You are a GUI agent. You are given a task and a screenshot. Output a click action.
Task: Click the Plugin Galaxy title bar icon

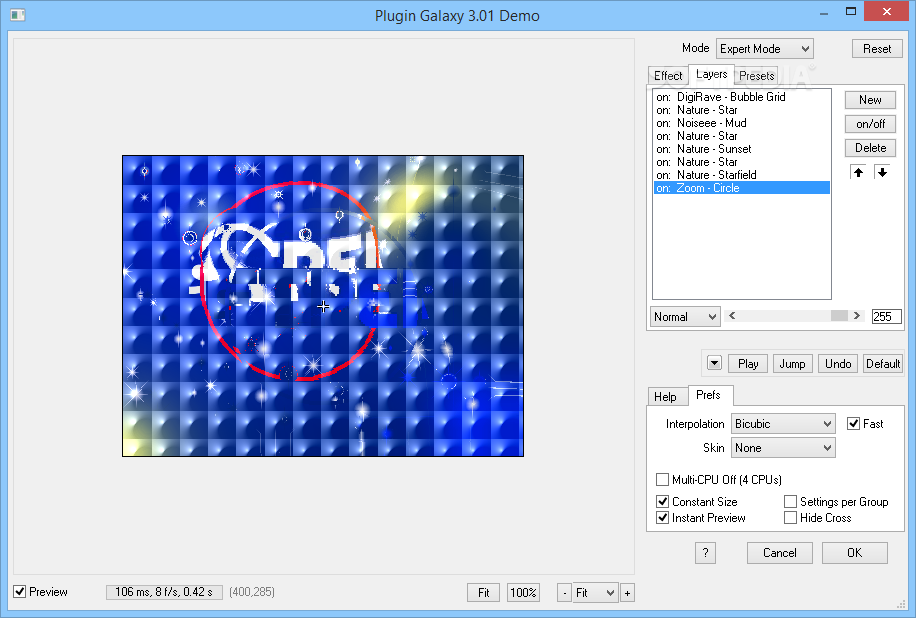point(18,15)
